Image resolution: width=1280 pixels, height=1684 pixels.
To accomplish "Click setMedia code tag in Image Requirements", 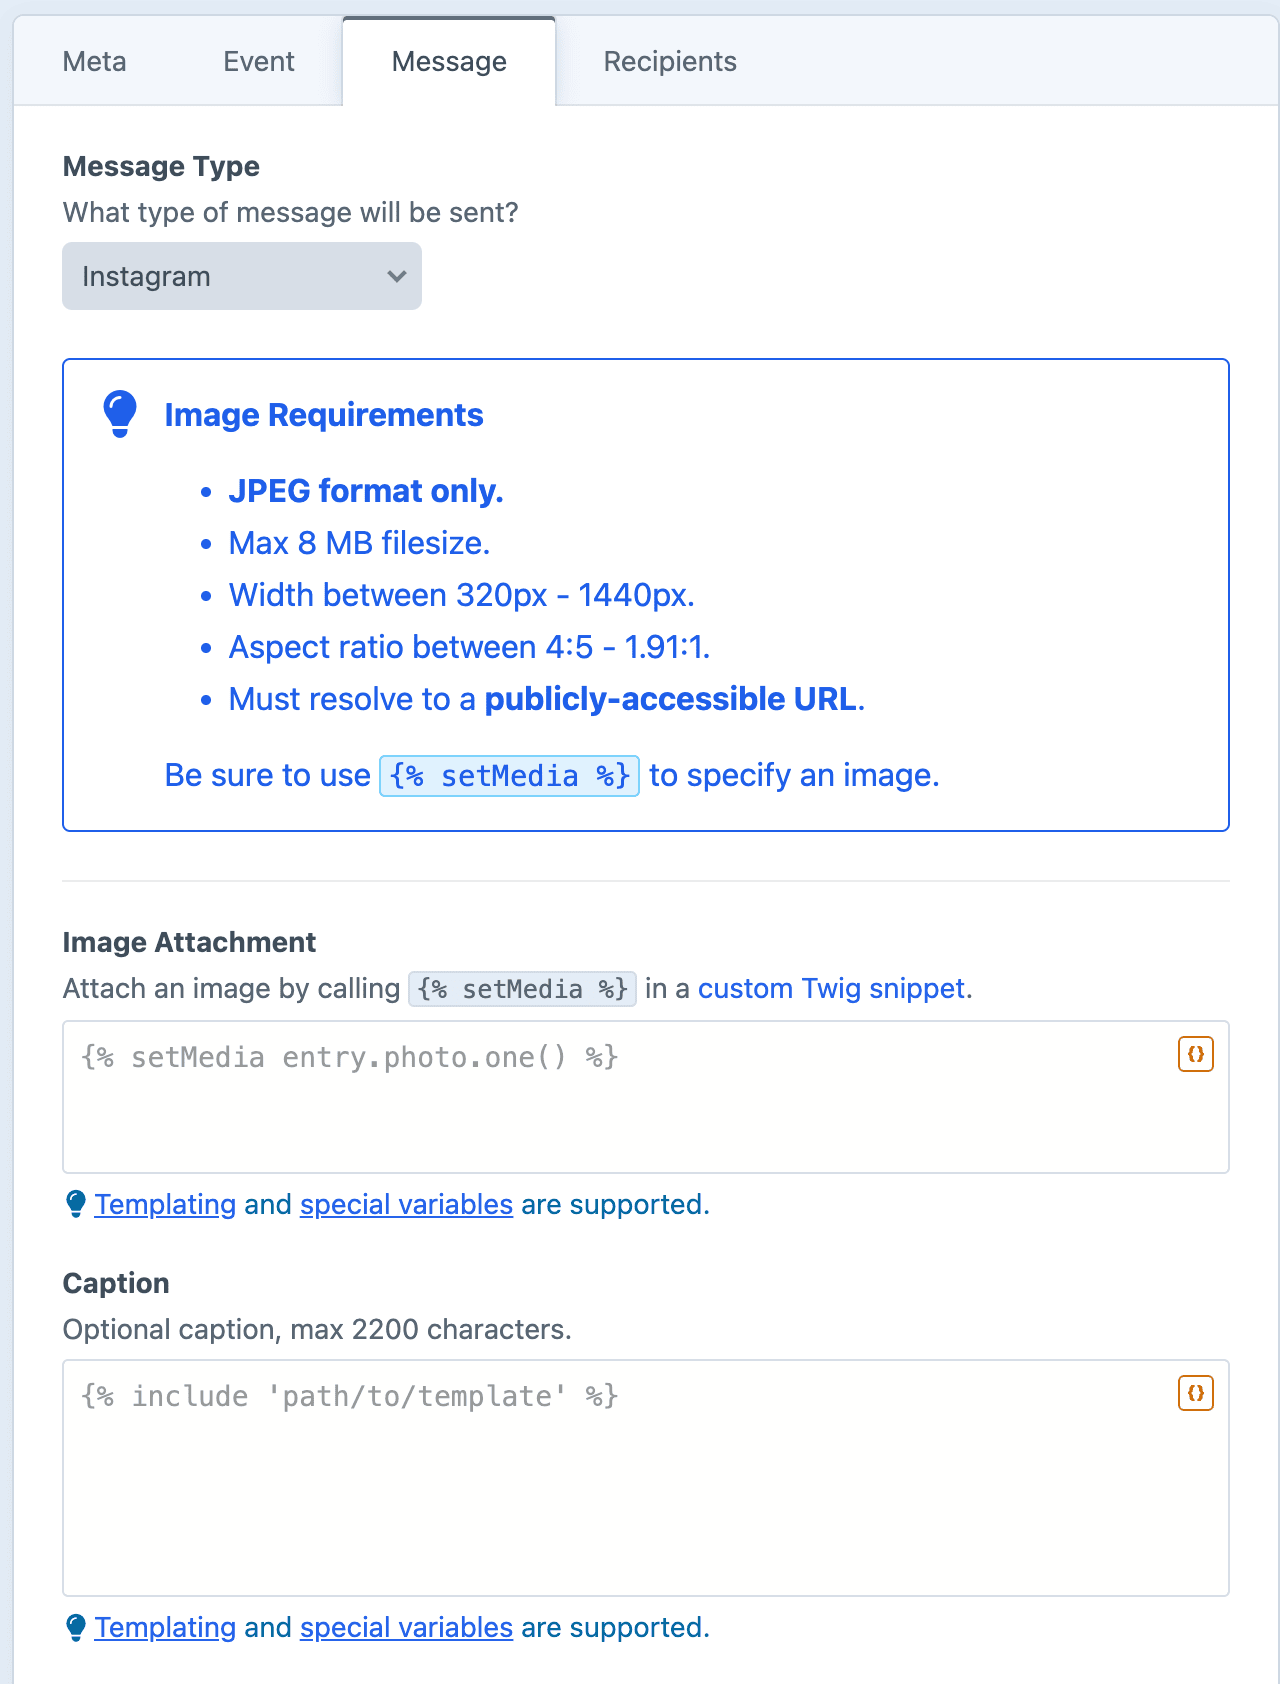I will [x=509, y=776].
